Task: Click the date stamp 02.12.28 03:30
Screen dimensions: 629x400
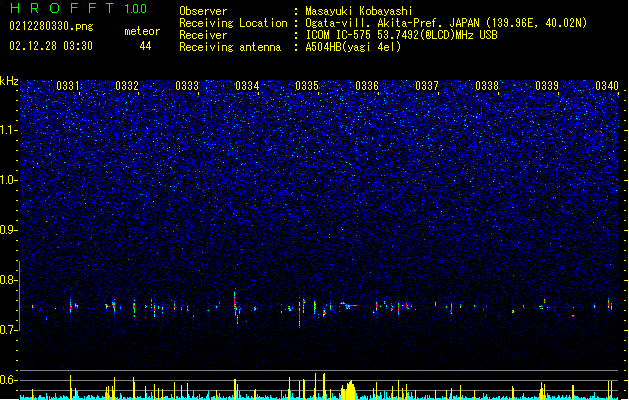Action: (x=51, y=46)
